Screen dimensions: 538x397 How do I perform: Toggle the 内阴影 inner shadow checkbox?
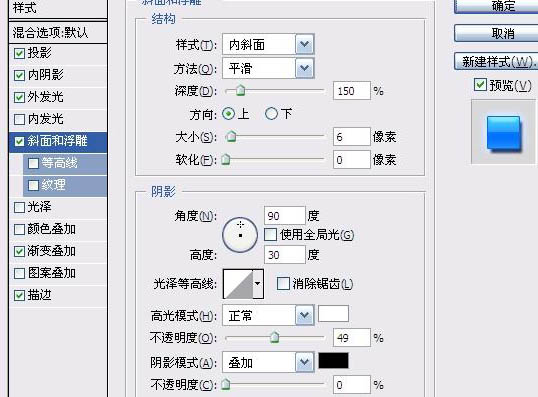[19, 75]
